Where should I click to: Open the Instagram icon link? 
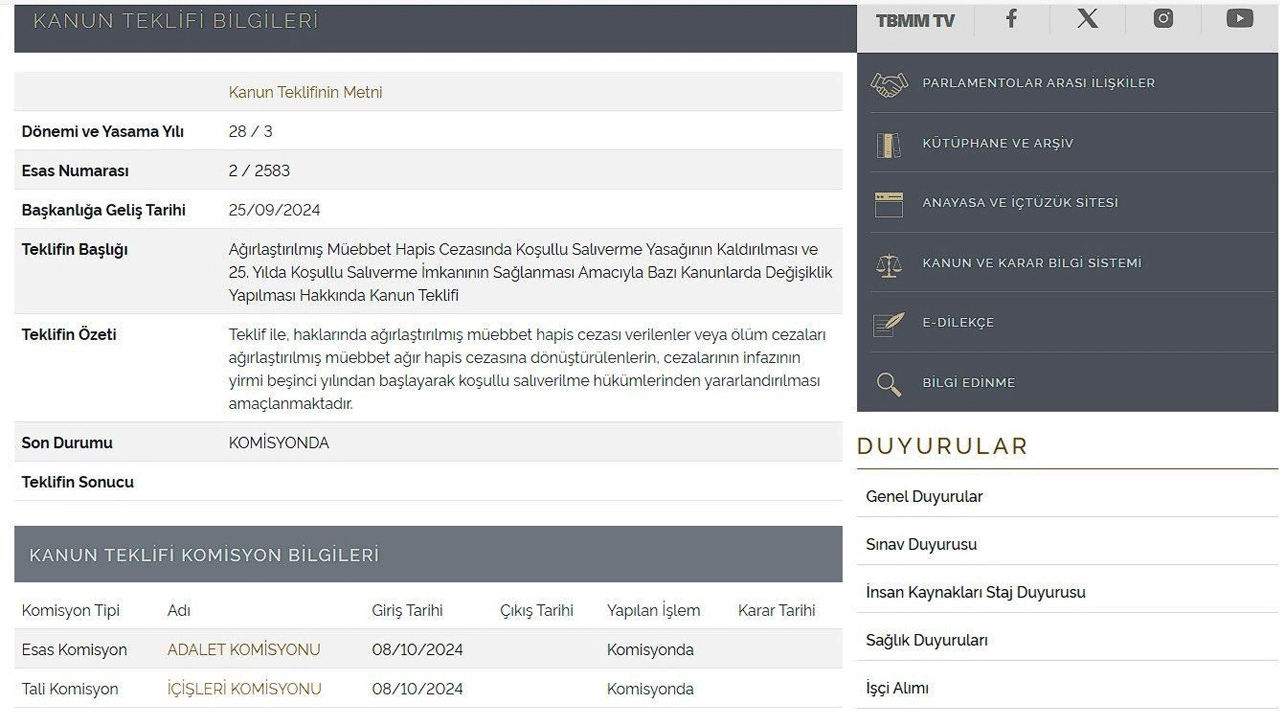(x=1163, y=19)
